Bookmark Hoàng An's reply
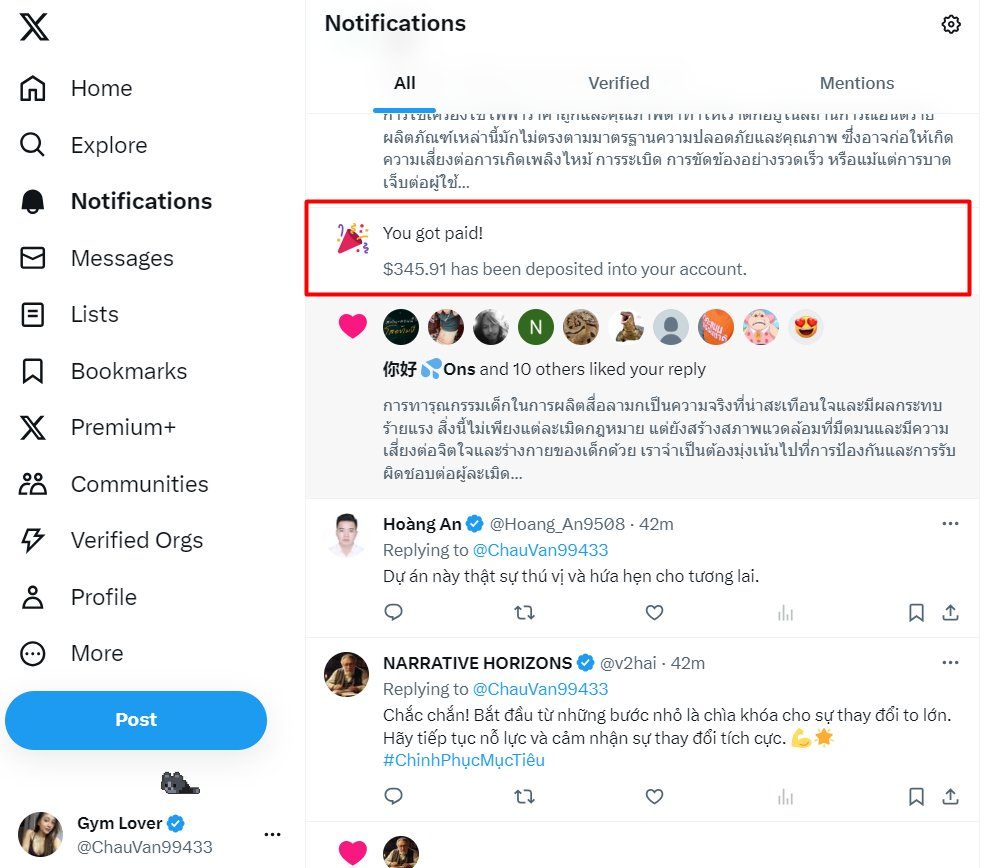Image resolution: width=993 pixels, height=868 pixels. [x=916, y=612]
